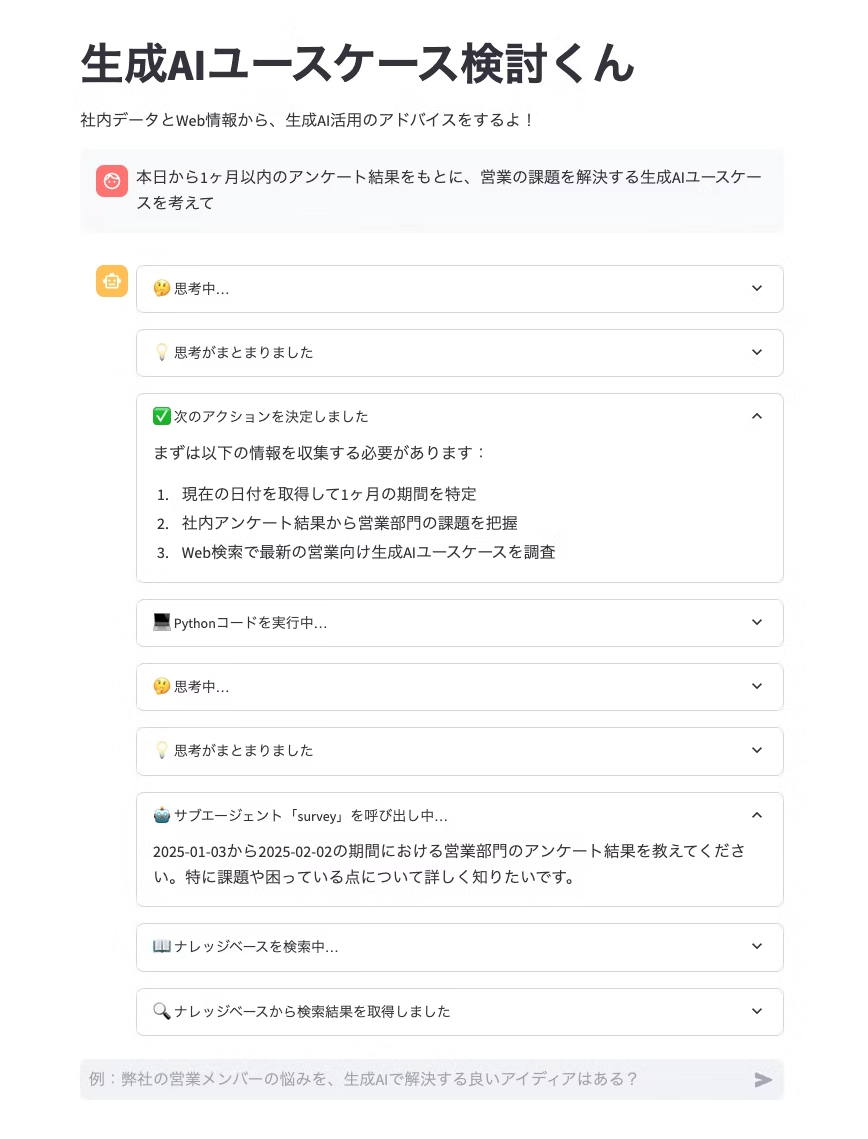Expand the ナレッジベースから検索結果を取得しました card
868x1139 pixels.
pos(757,1011)
